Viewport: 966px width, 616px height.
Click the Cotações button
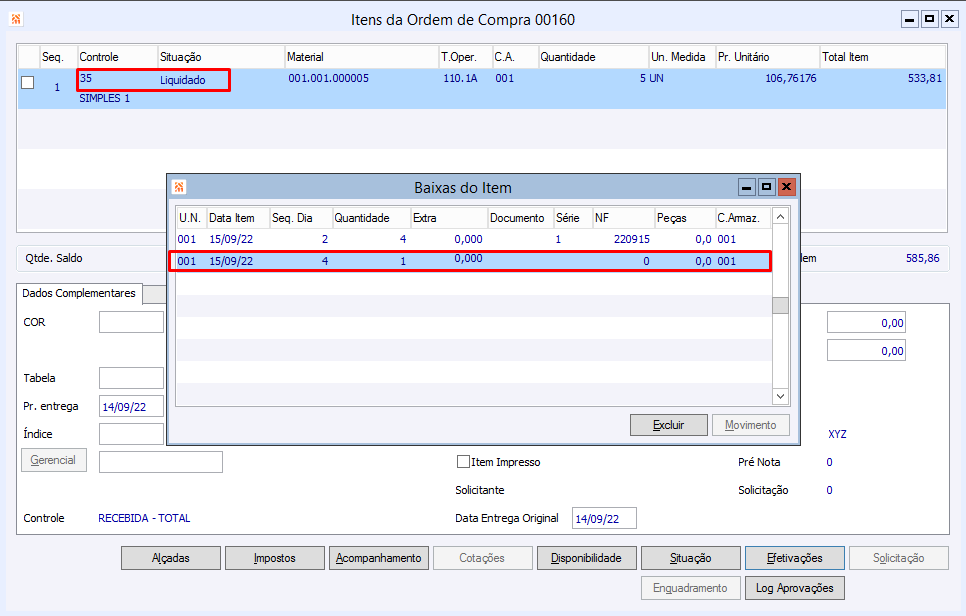[x=482, y=558]
